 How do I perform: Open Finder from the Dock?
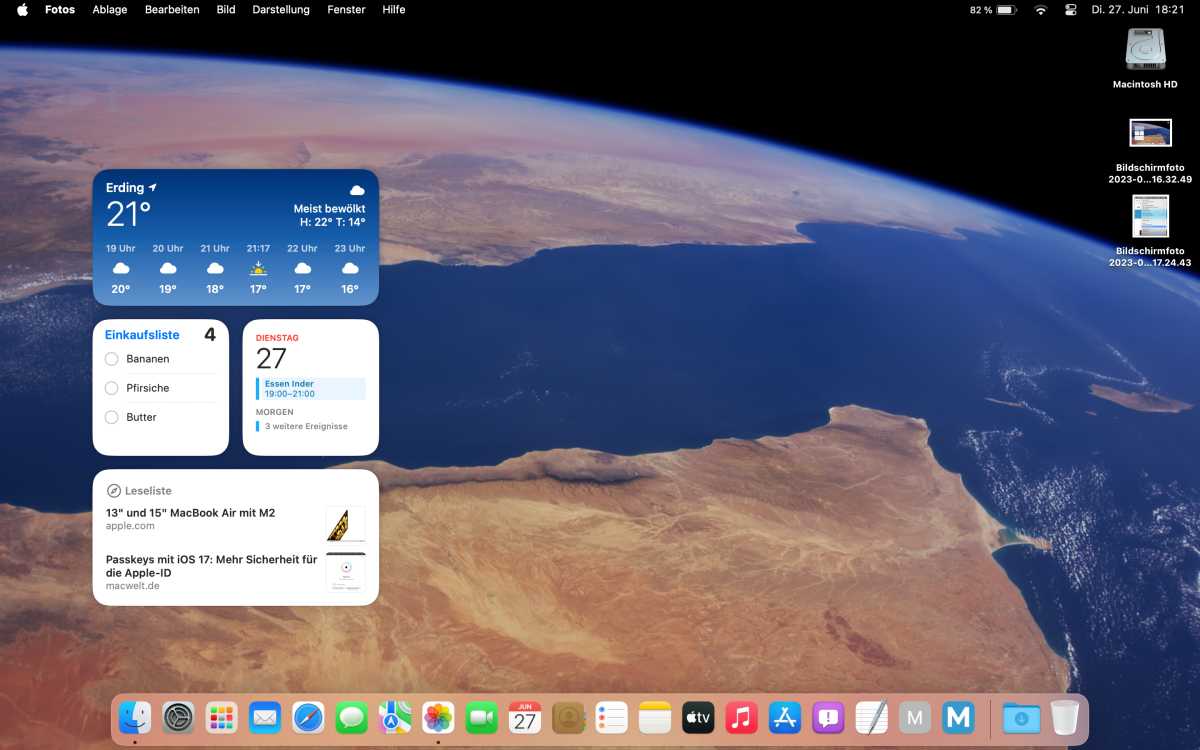pyautogui.click(x=135, y=717)
